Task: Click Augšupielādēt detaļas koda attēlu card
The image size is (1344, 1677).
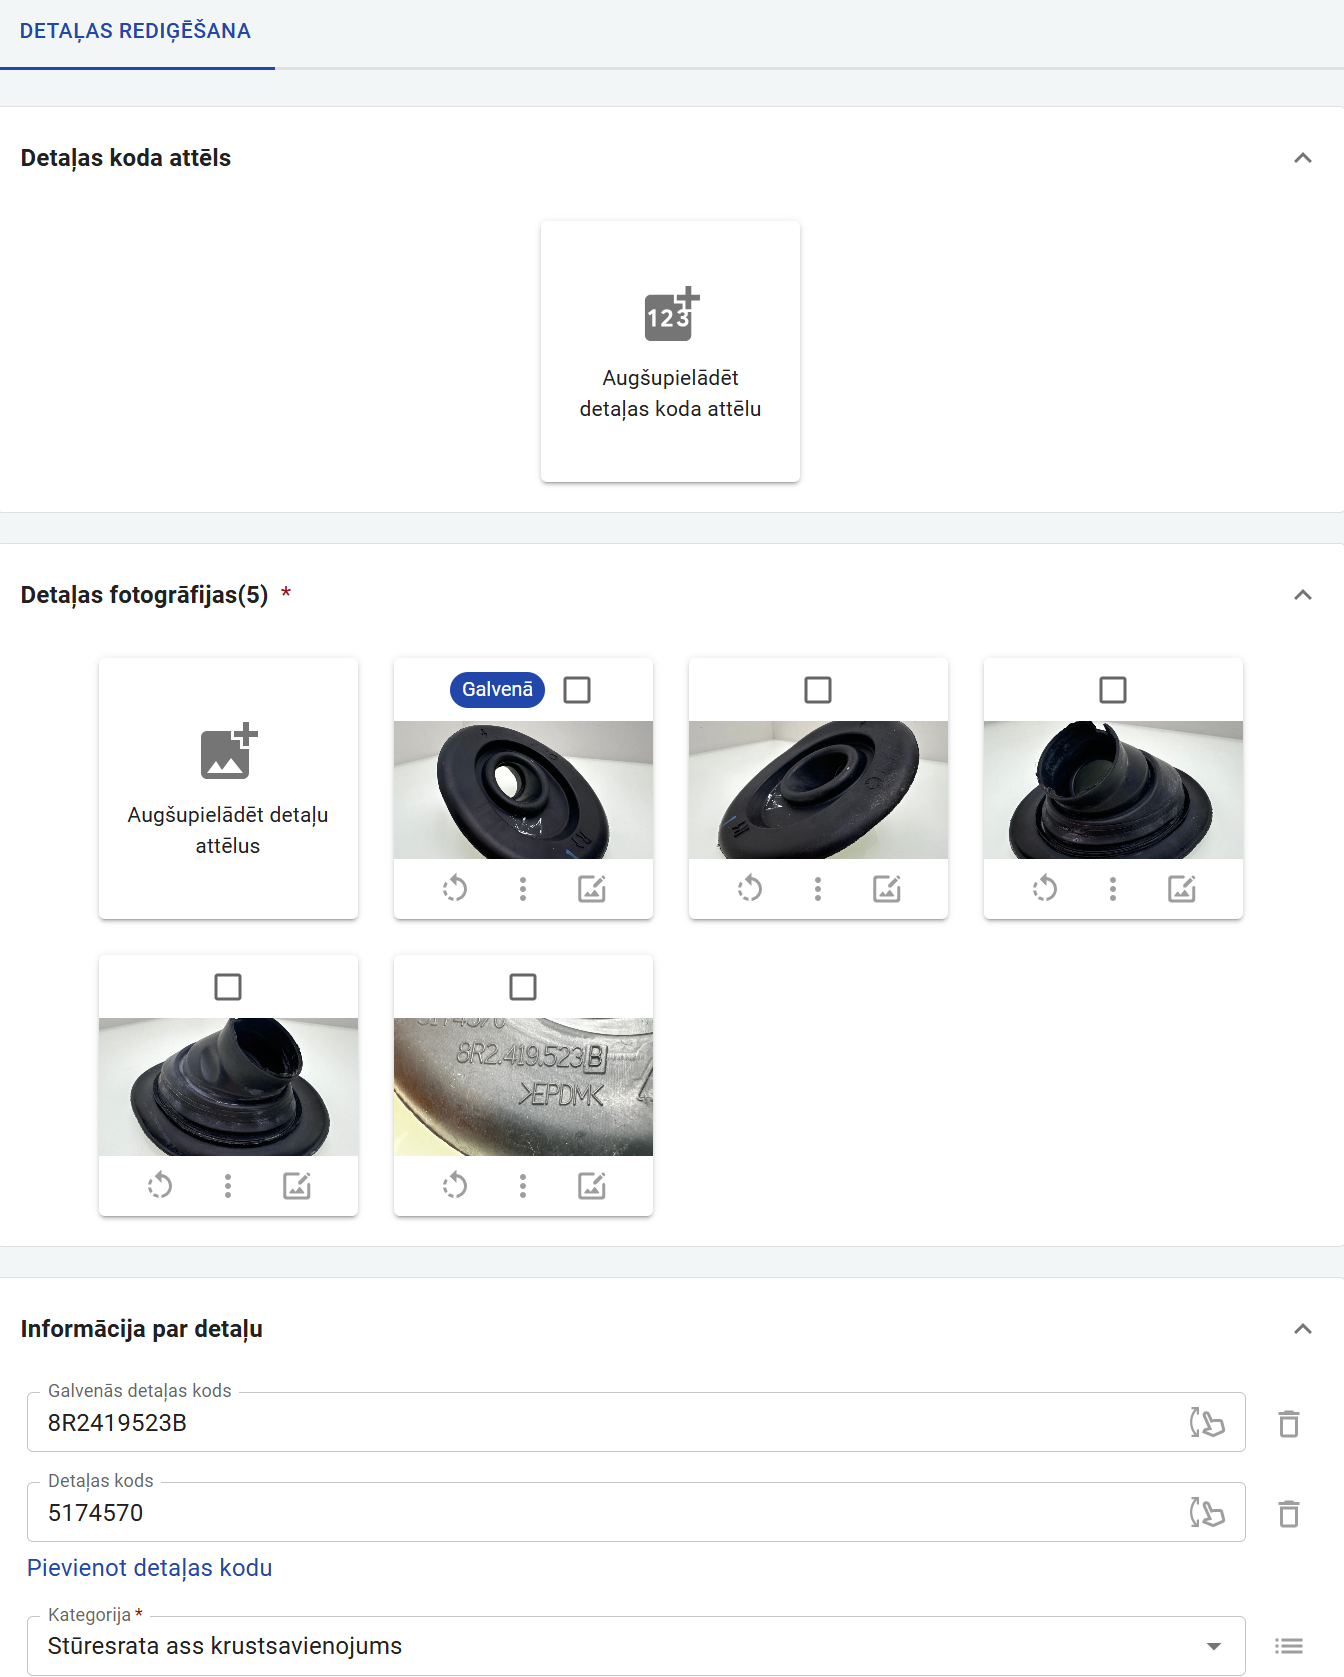Action: click(670, 351)
